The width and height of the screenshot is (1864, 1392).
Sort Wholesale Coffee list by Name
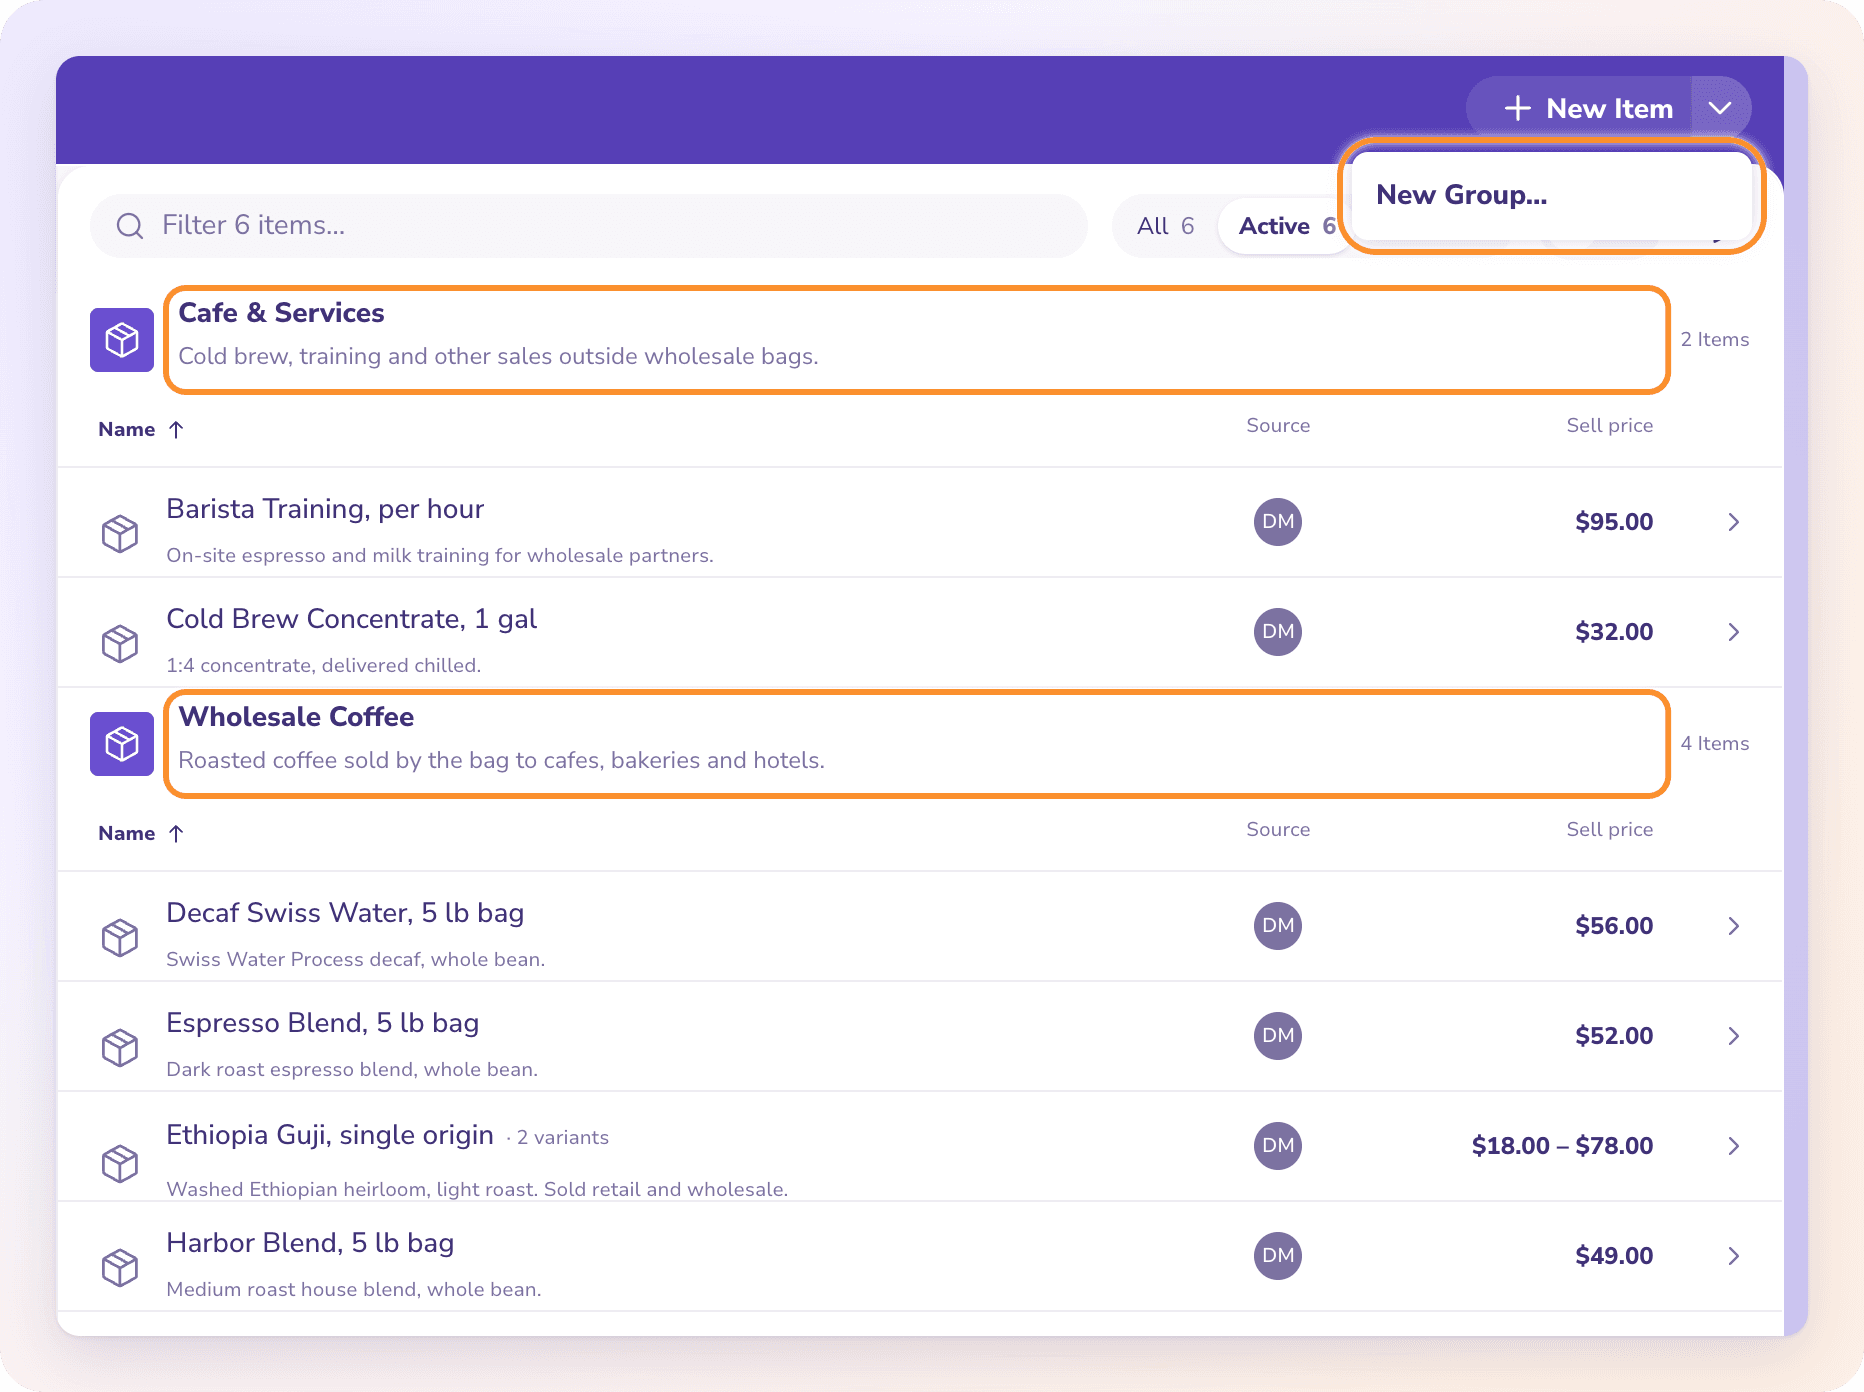coord(141,833)
